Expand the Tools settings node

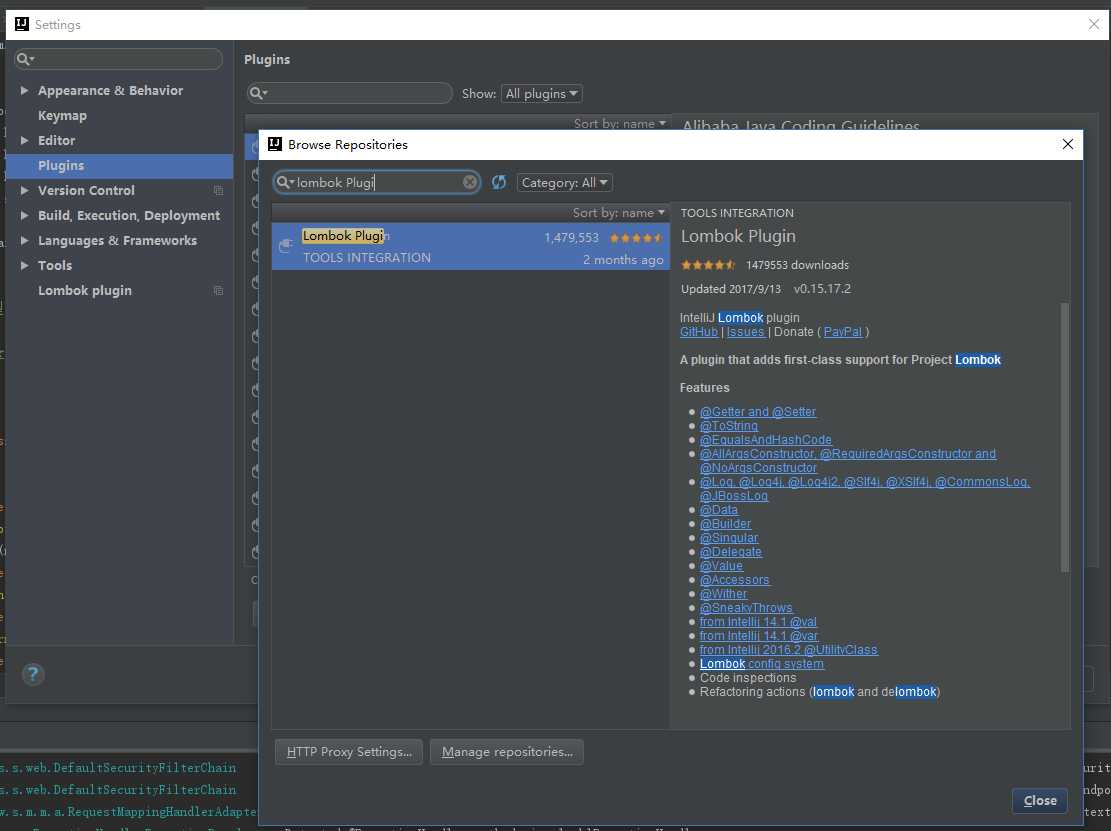point(24,265)
